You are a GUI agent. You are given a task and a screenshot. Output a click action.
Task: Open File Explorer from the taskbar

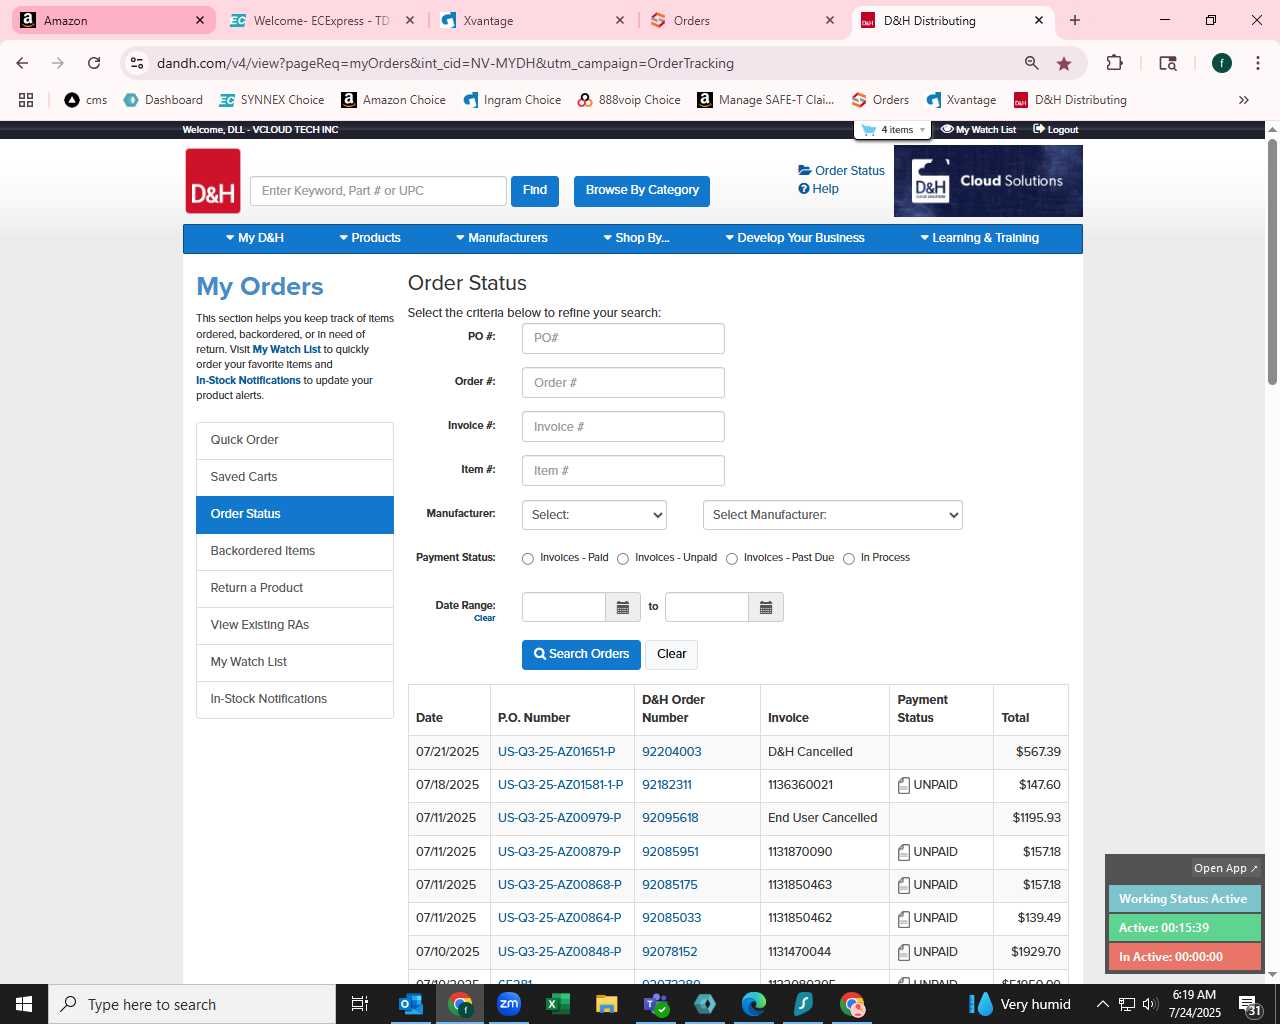click(x=607, y=1004)
